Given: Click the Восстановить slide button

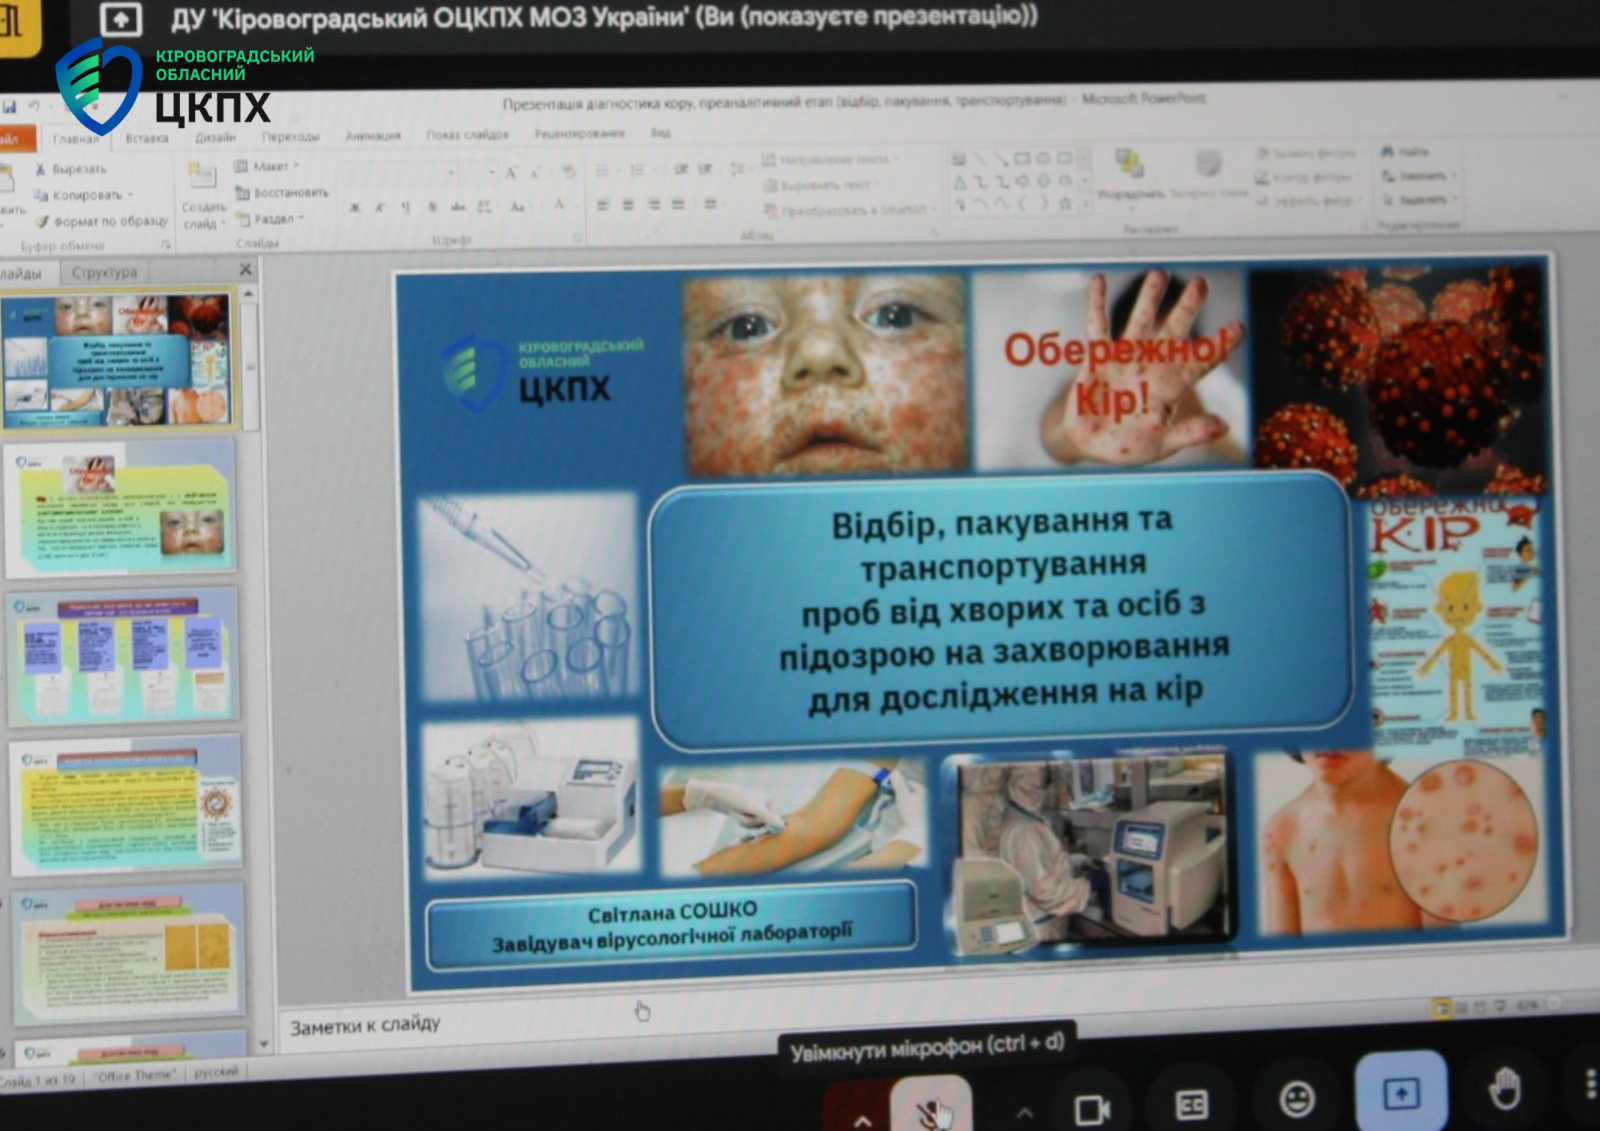Looking at the screenshot, I should click(x=289, y=192).
